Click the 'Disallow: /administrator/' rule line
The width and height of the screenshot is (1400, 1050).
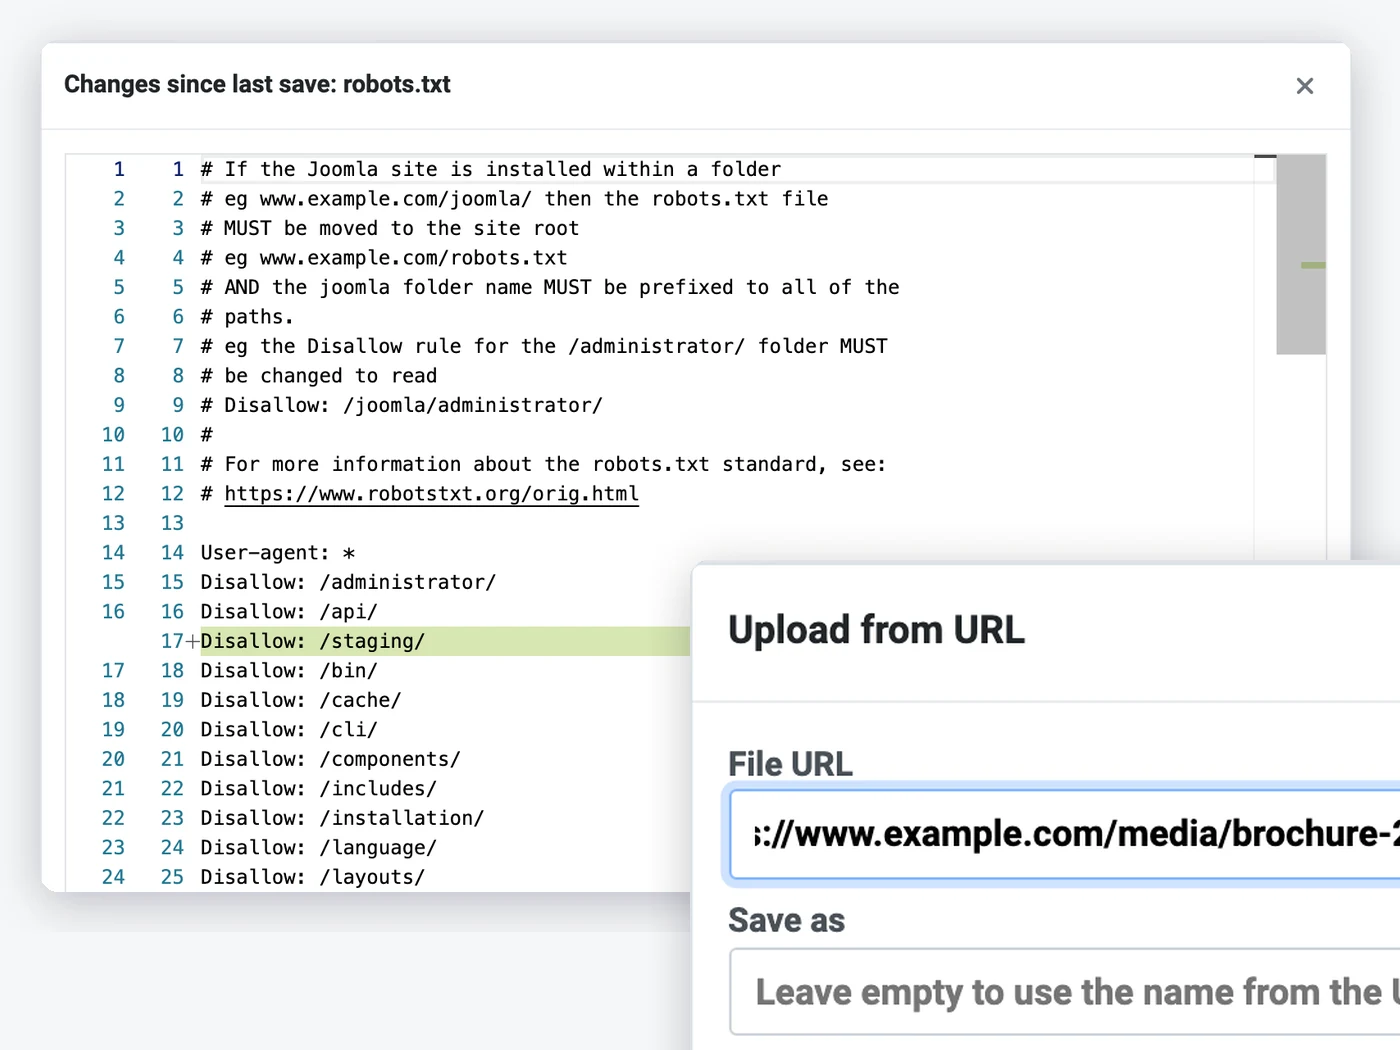click(348, 582)
